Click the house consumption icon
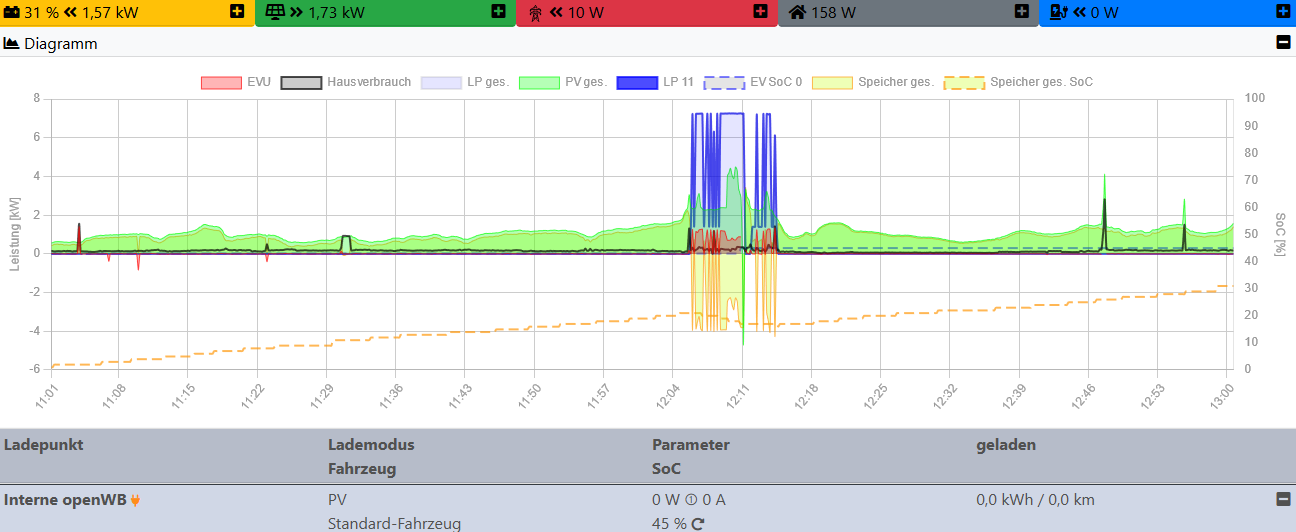This screenshot has width=1296, height=532. click(x=797, y=13)
